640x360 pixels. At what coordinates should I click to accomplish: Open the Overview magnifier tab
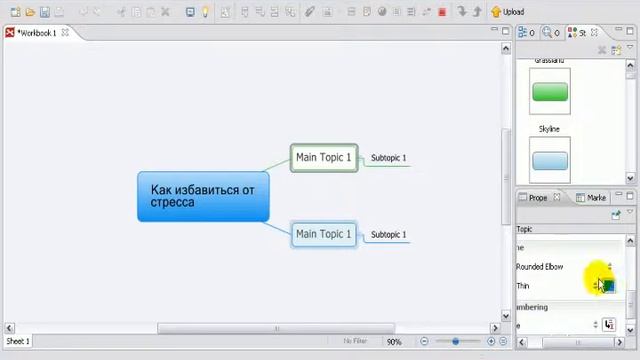point(551,32)
